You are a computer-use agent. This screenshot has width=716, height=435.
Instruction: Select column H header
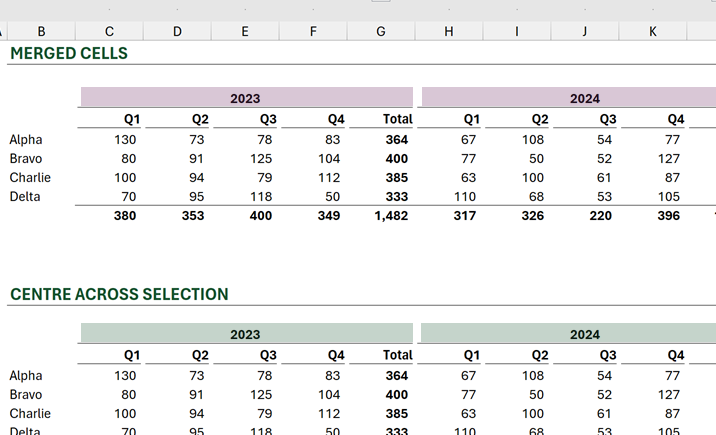coord(449,31)
